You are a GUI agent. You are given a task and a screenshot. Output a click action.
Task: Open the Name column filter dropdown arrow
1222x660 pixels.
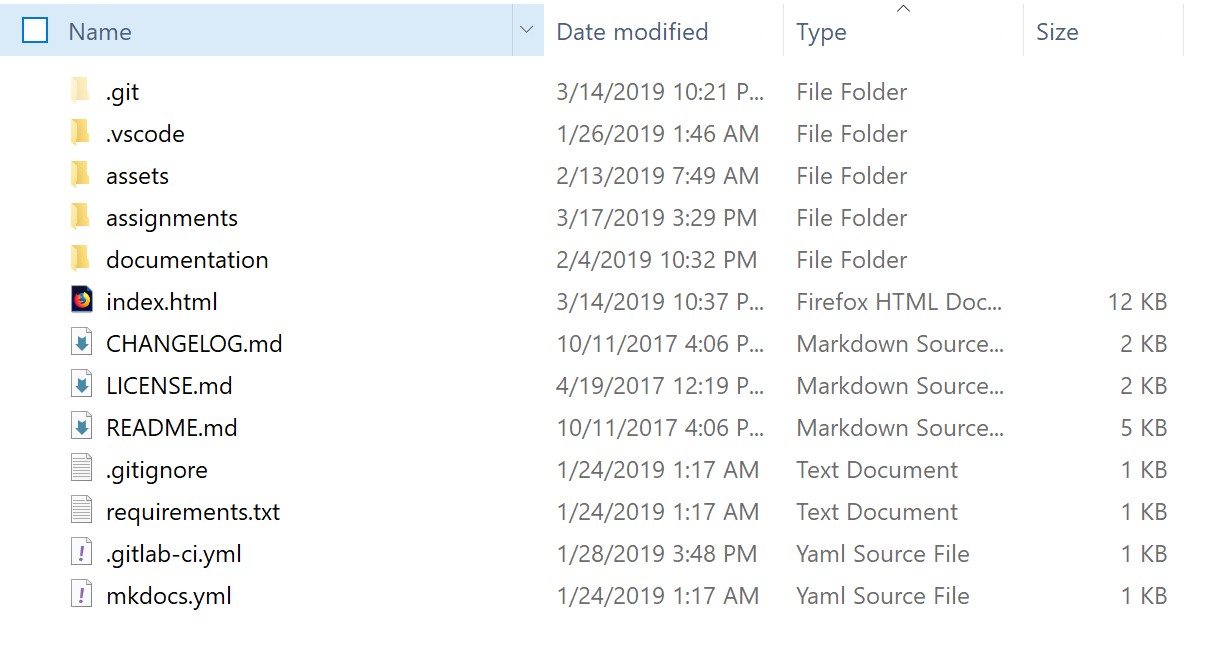[x=527, y=31]
